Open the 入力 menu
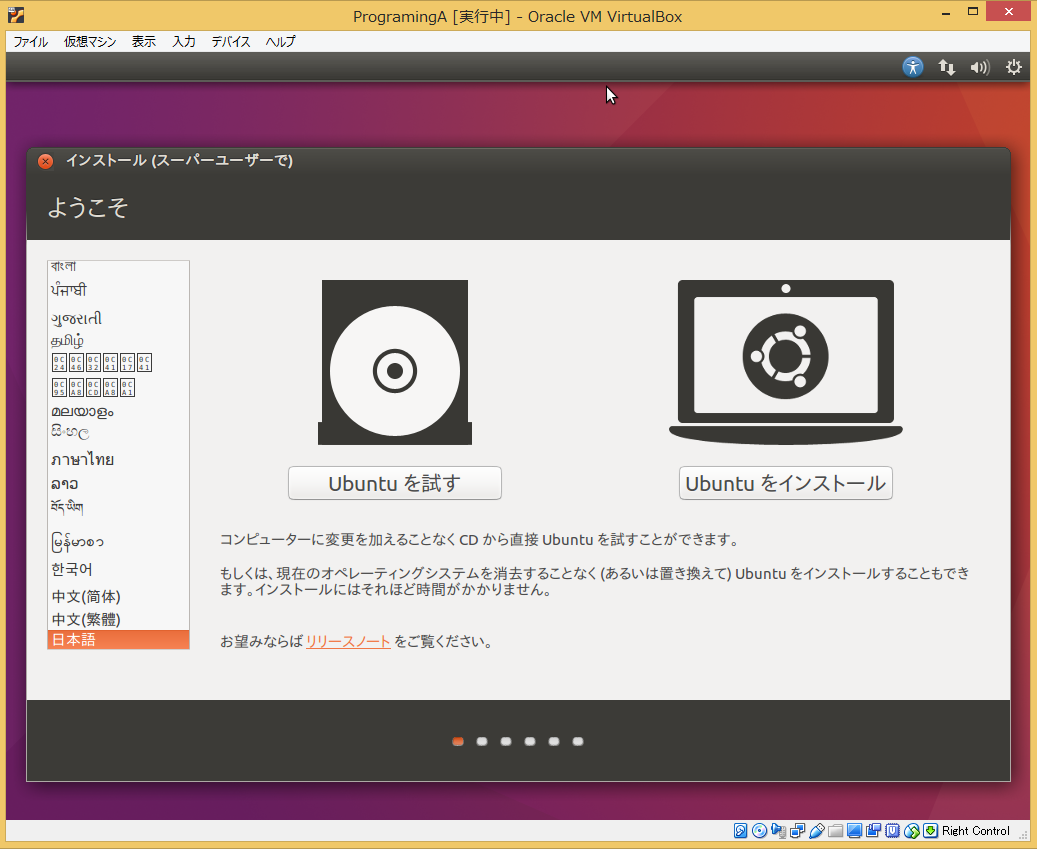 click(x=183, y=42)
